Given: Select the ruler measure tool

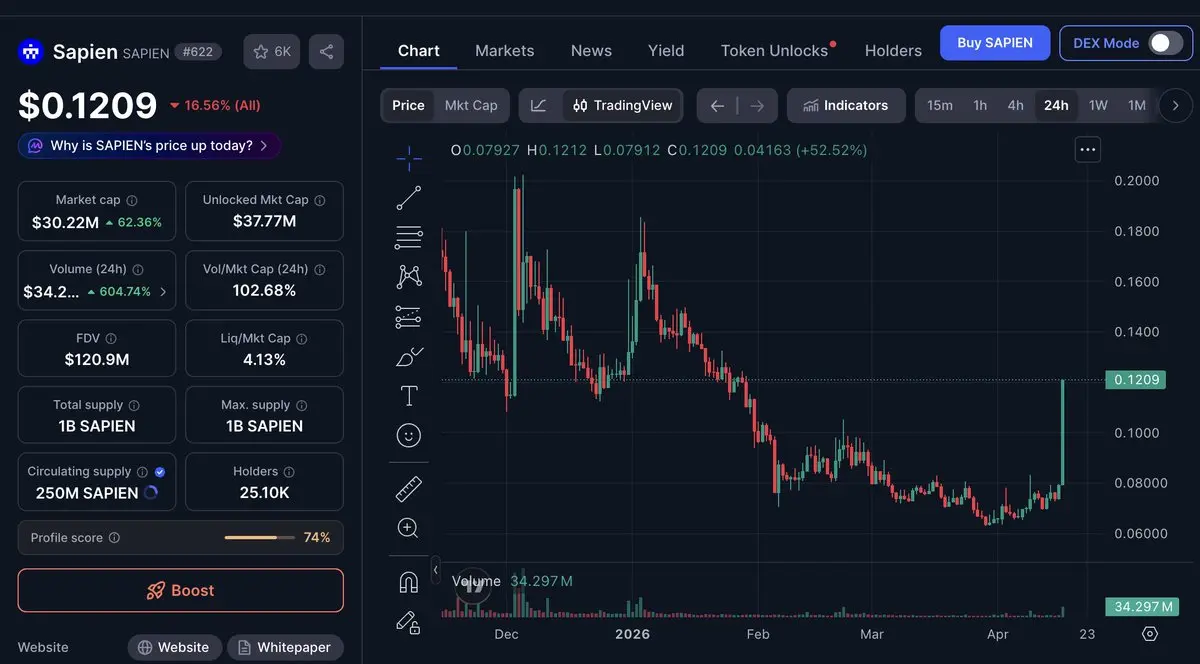Looking at the screenshot, I should [408, 489].
